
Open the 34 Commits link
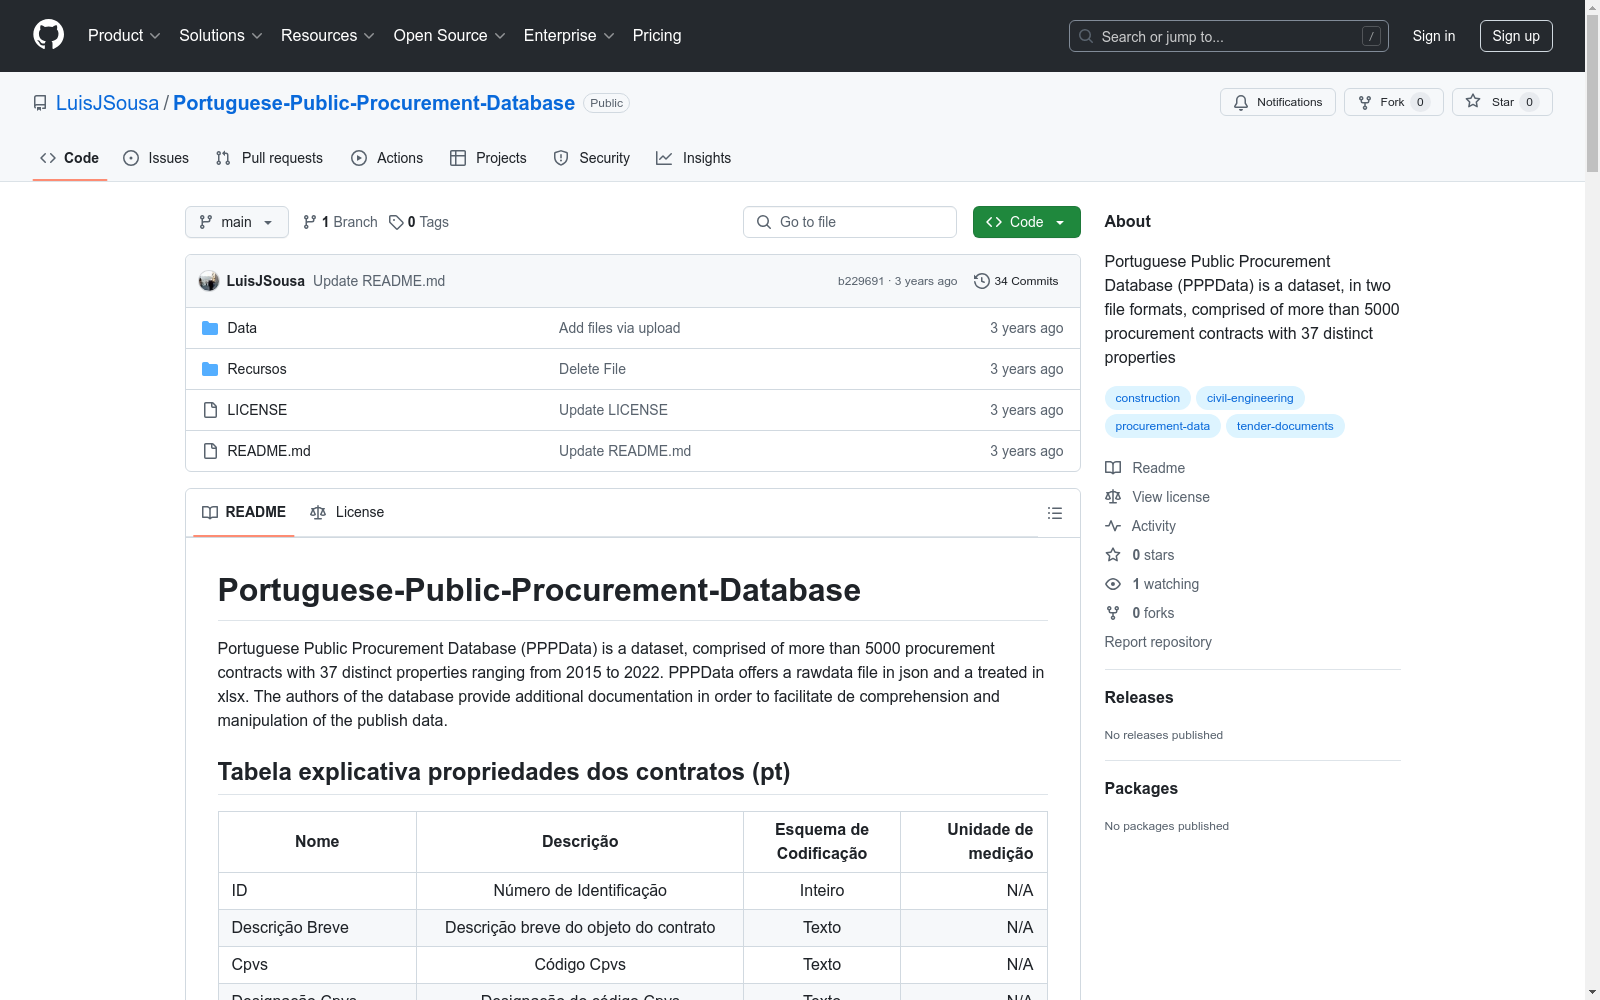pos(1016,281)
